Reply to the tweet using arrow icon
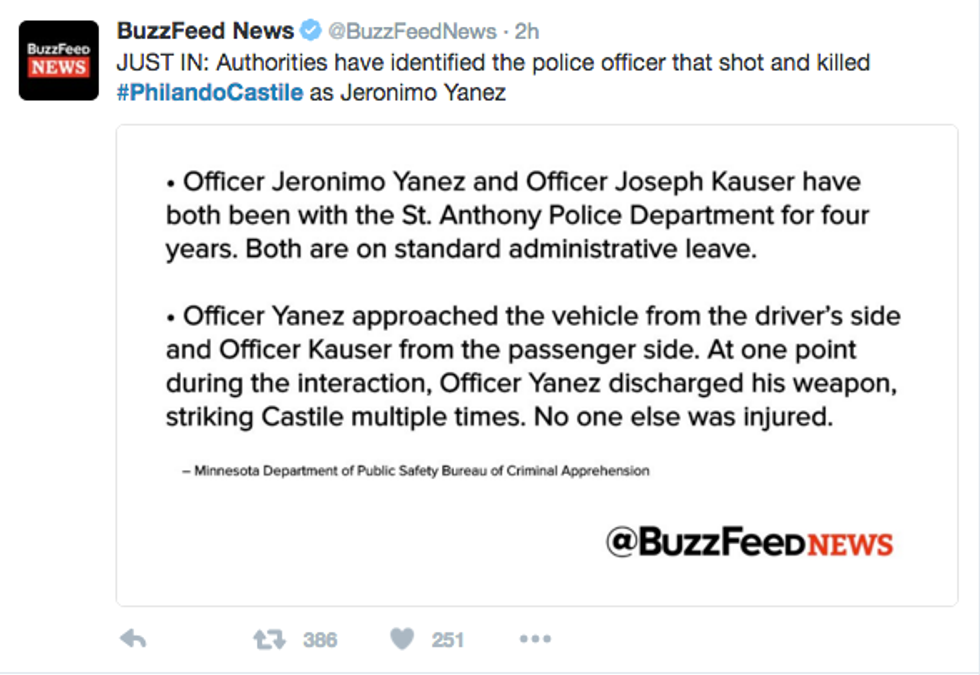The height and width of the screenshot is (675, 980). (133, 639)
